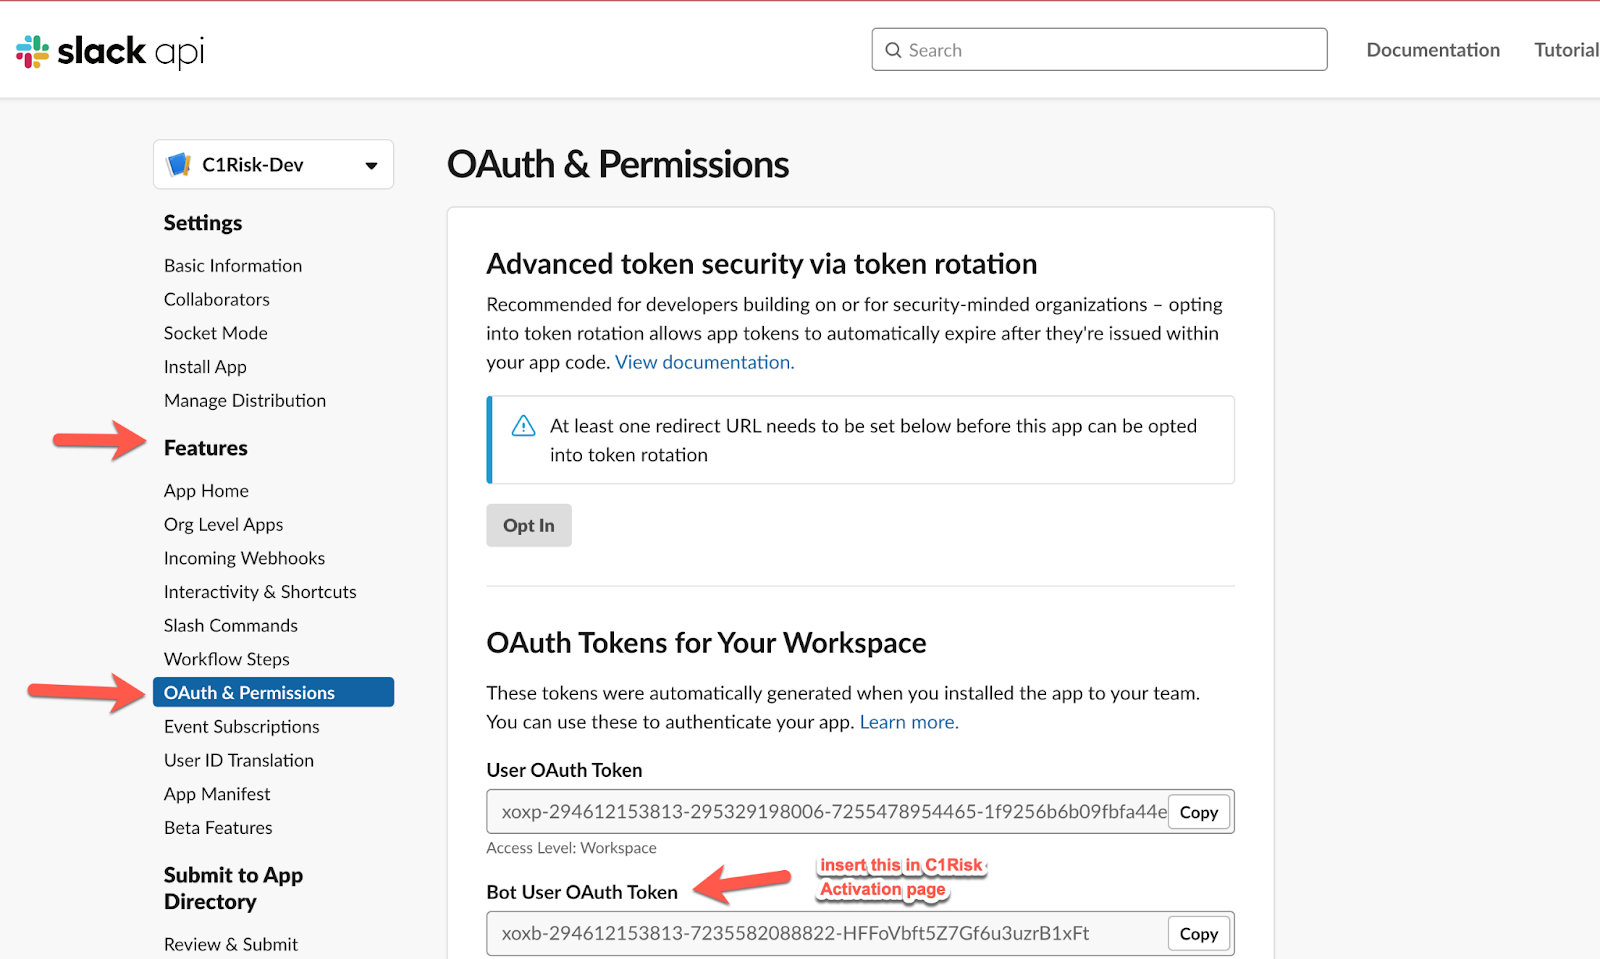The height and width of the screenshot is (959, 1600).
Task: Open Event Subscriptions
Action: (x=242, y=726)
